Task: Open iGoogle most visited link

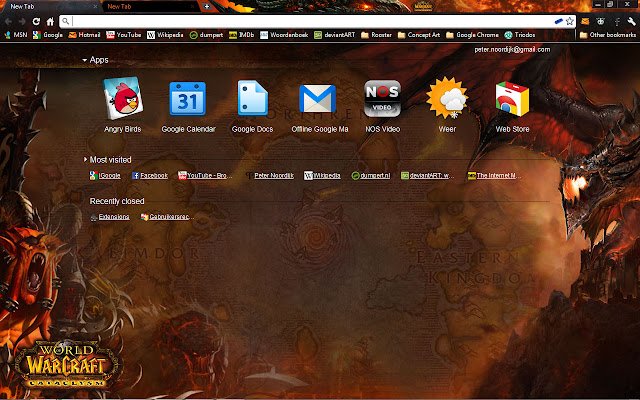Action: click(105, 176)
